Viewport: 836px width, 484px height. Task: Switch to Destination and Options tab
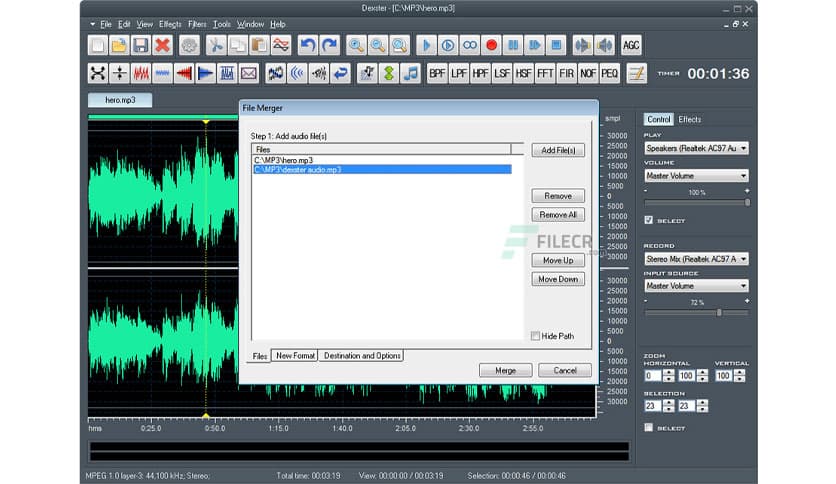361,356
